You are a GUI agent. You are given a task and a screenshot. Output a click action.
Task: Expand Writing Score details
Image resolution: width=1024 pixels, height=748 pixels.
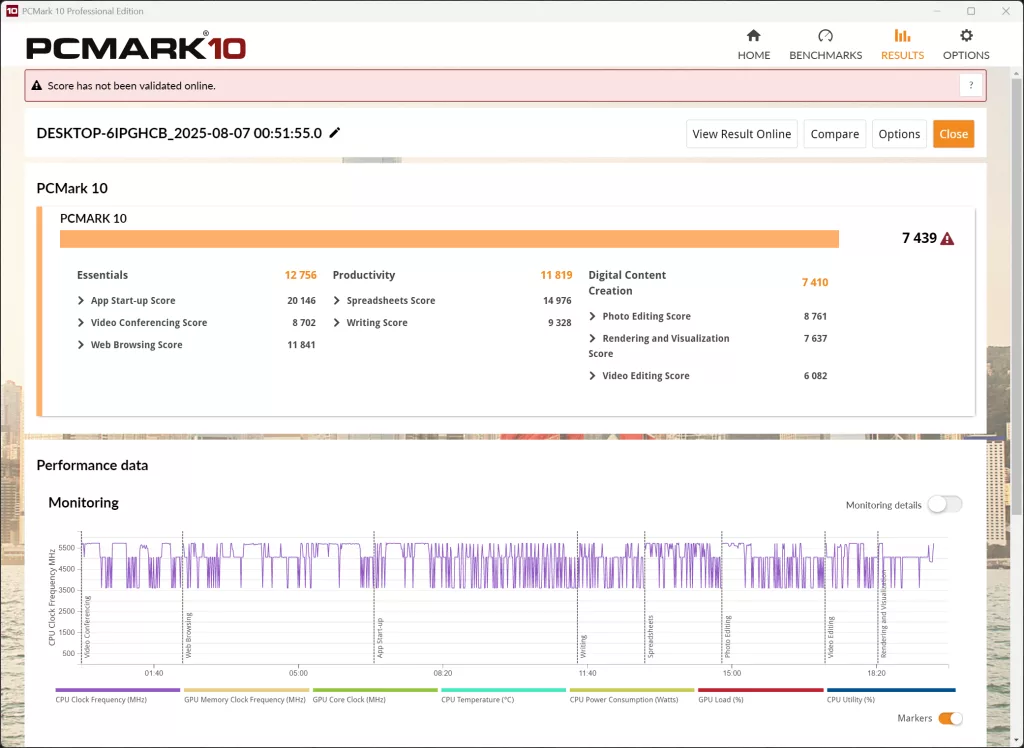[337, 323]
